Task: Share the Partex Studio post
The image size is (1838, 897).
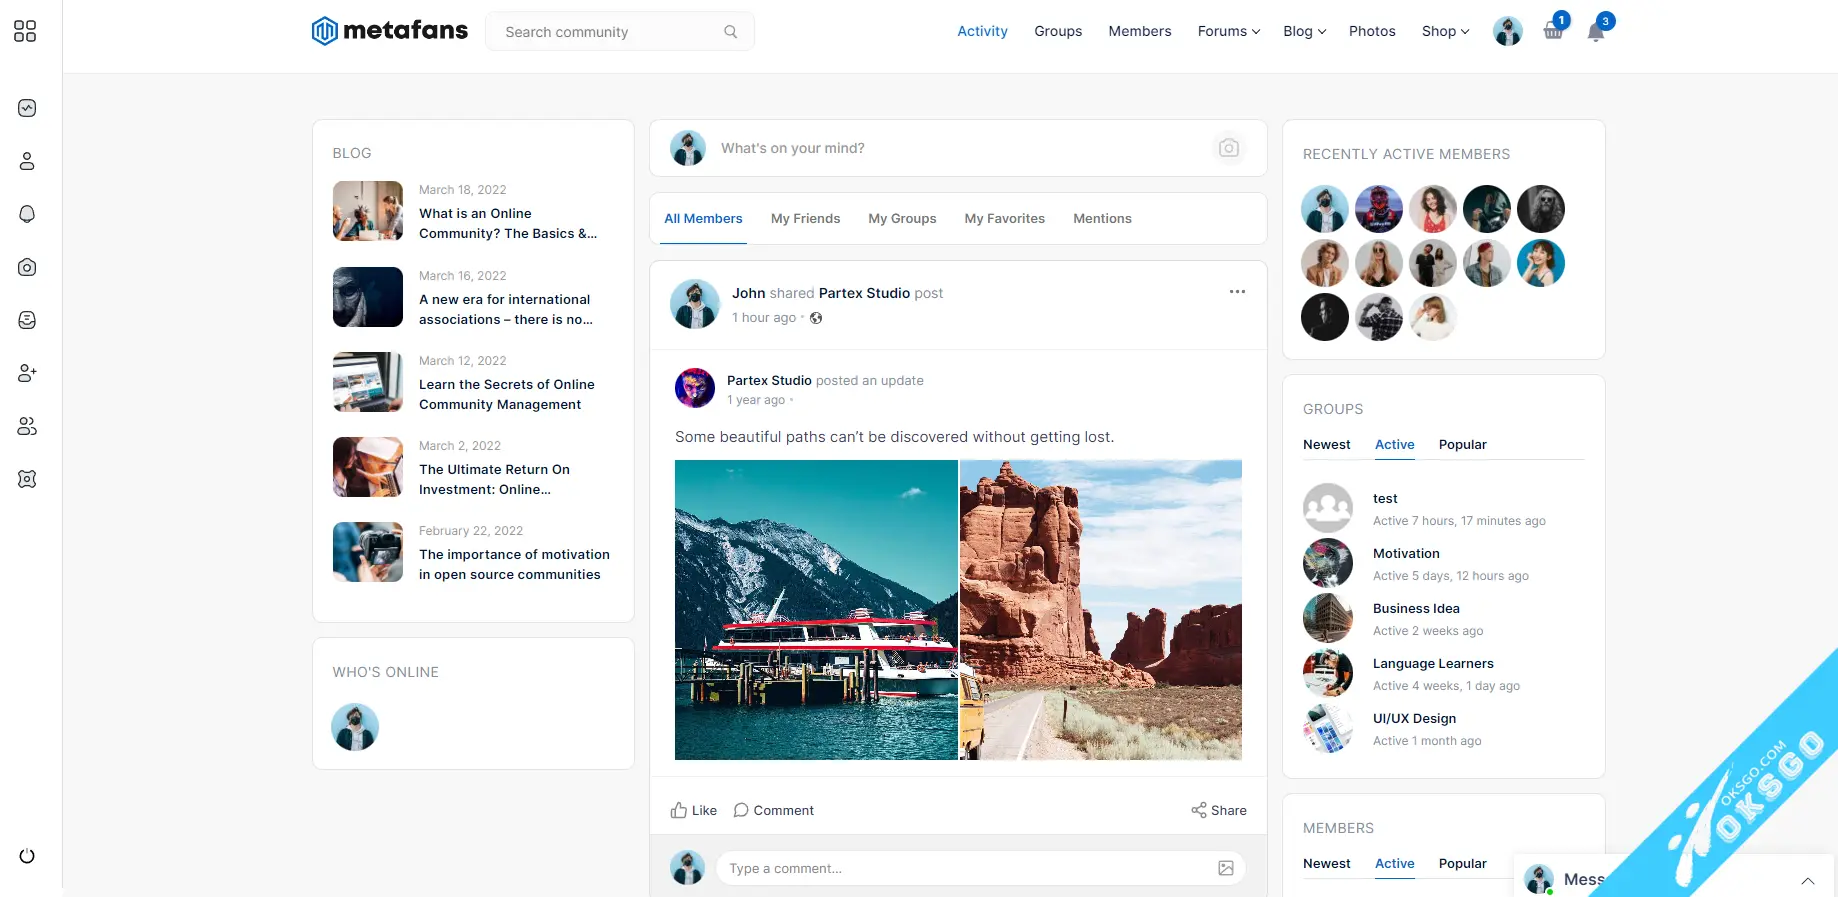Action: pos(1218,810)
